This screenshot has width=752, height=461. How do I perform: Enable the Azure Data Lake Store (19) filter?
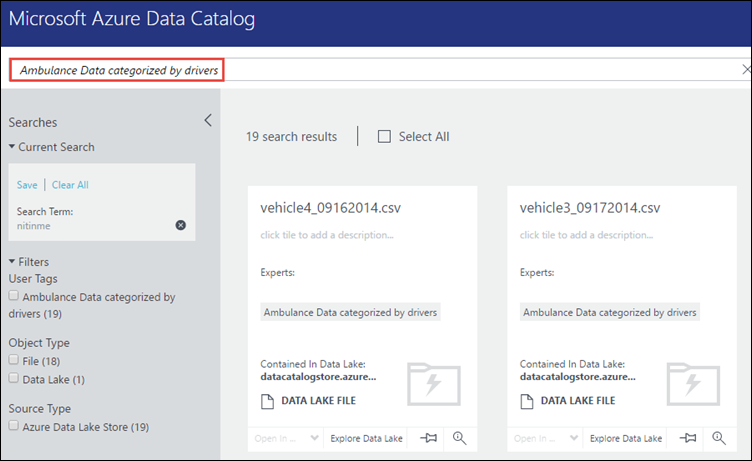(x=13, y=426)
